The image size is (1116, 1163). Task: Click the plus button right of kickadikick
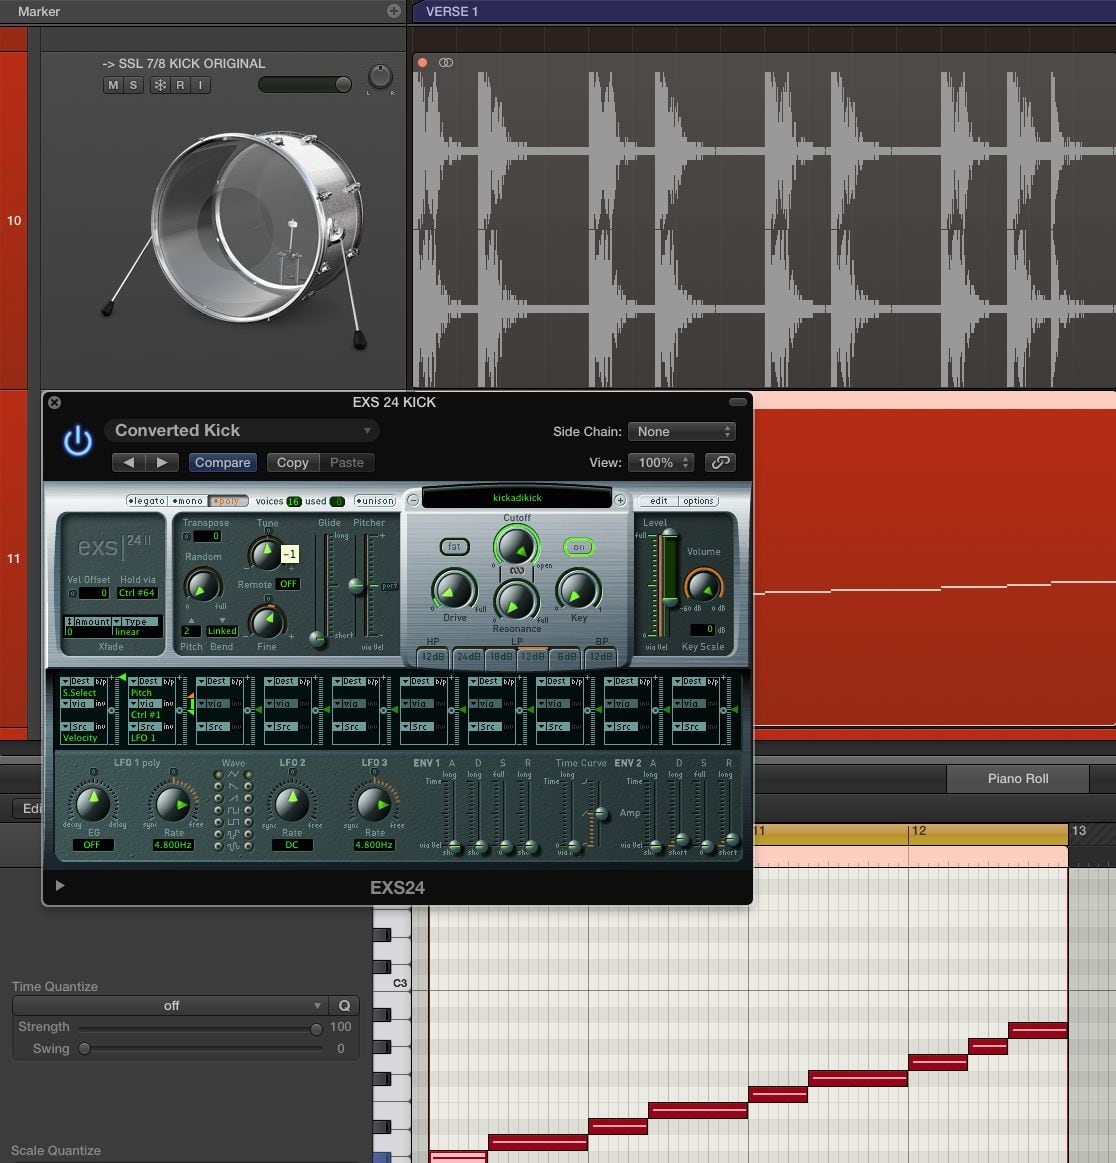pos(621,500)
